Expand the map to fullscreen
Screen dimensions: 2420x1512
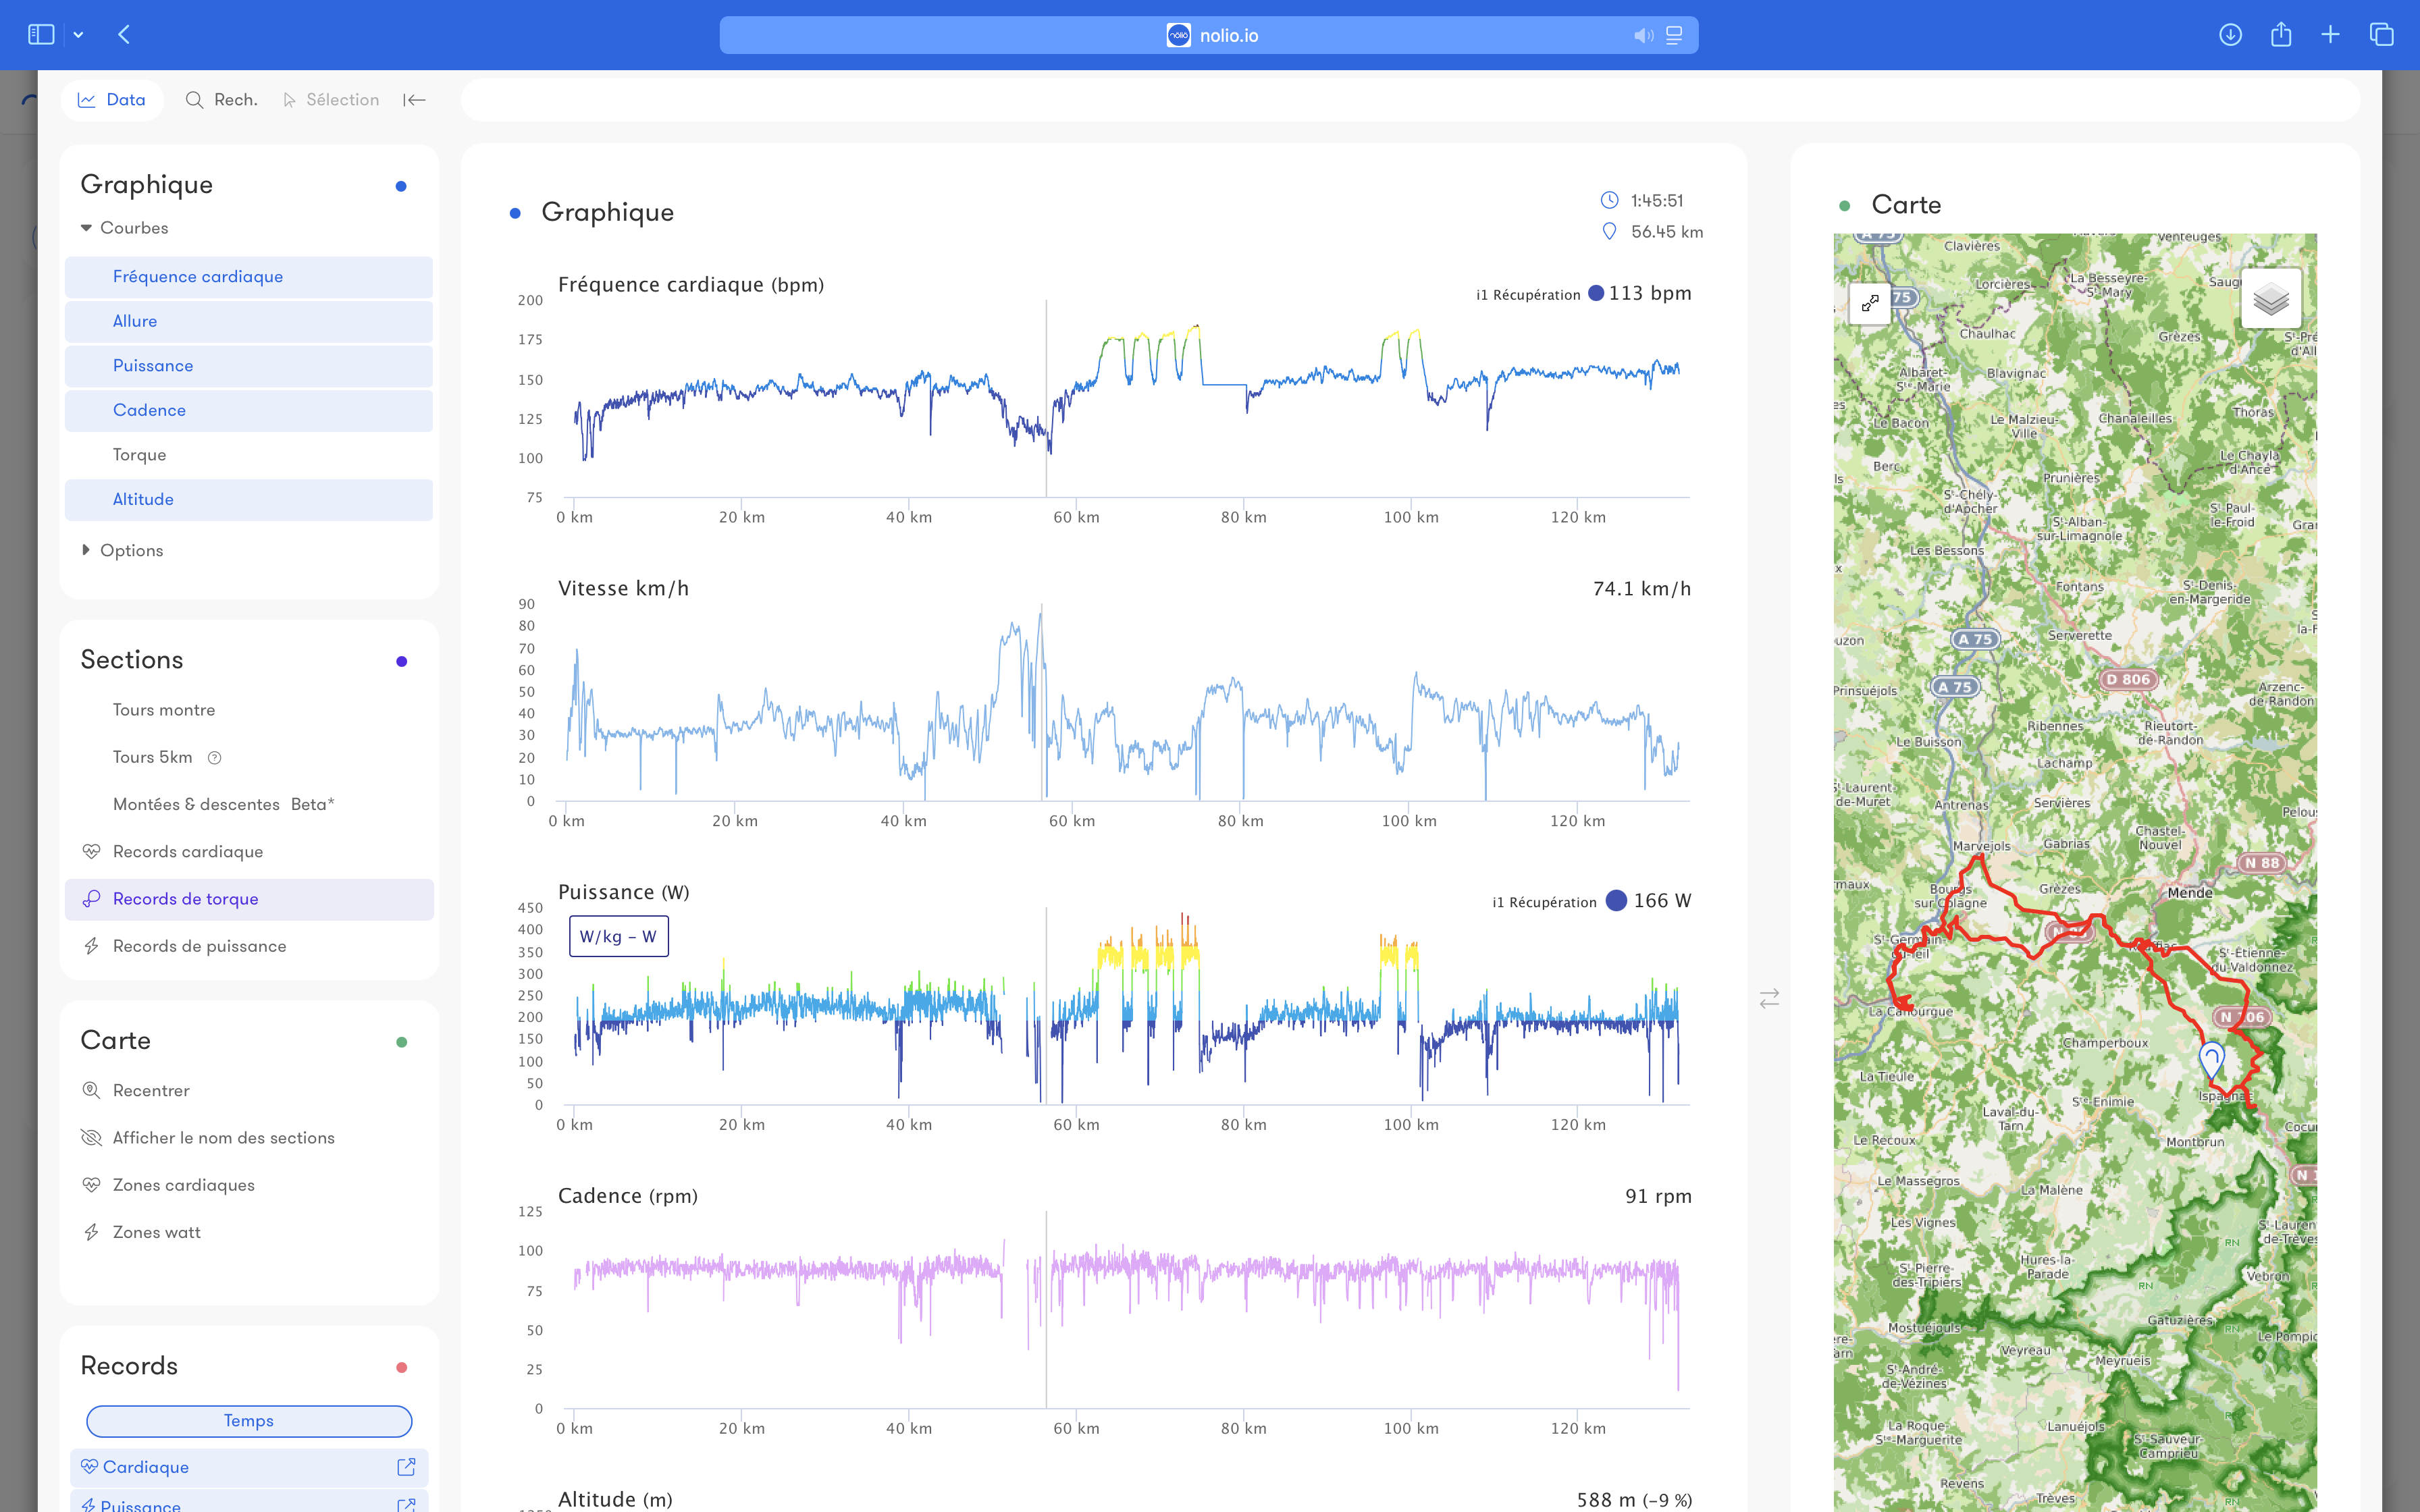point(1869,302)
